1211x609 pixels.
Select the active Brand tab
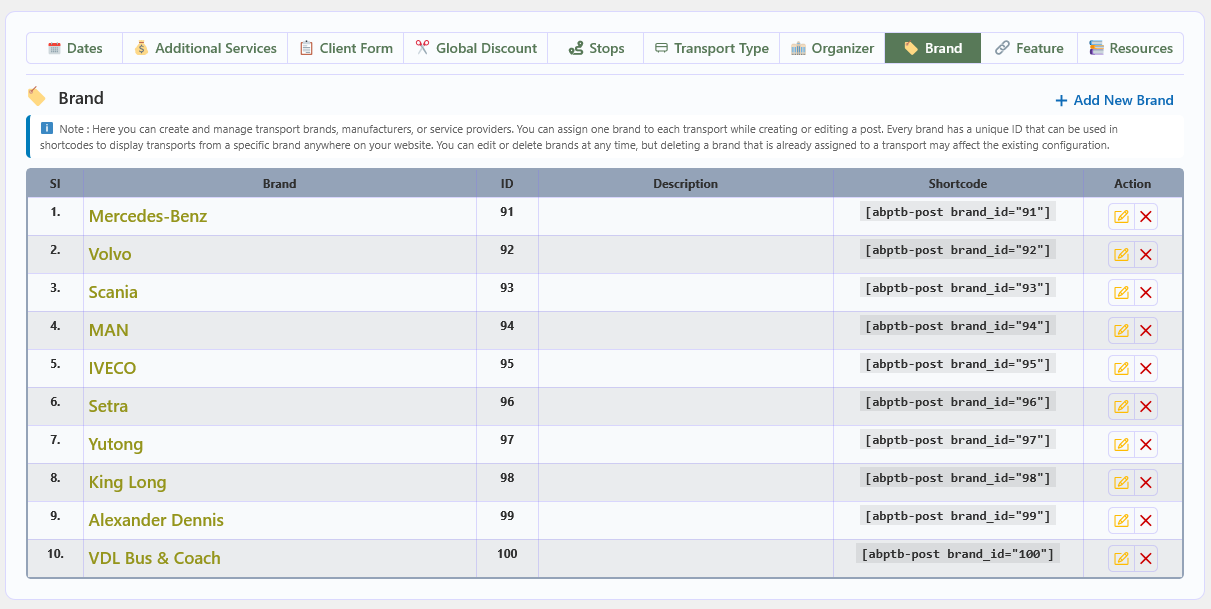(x=933, y=48)
